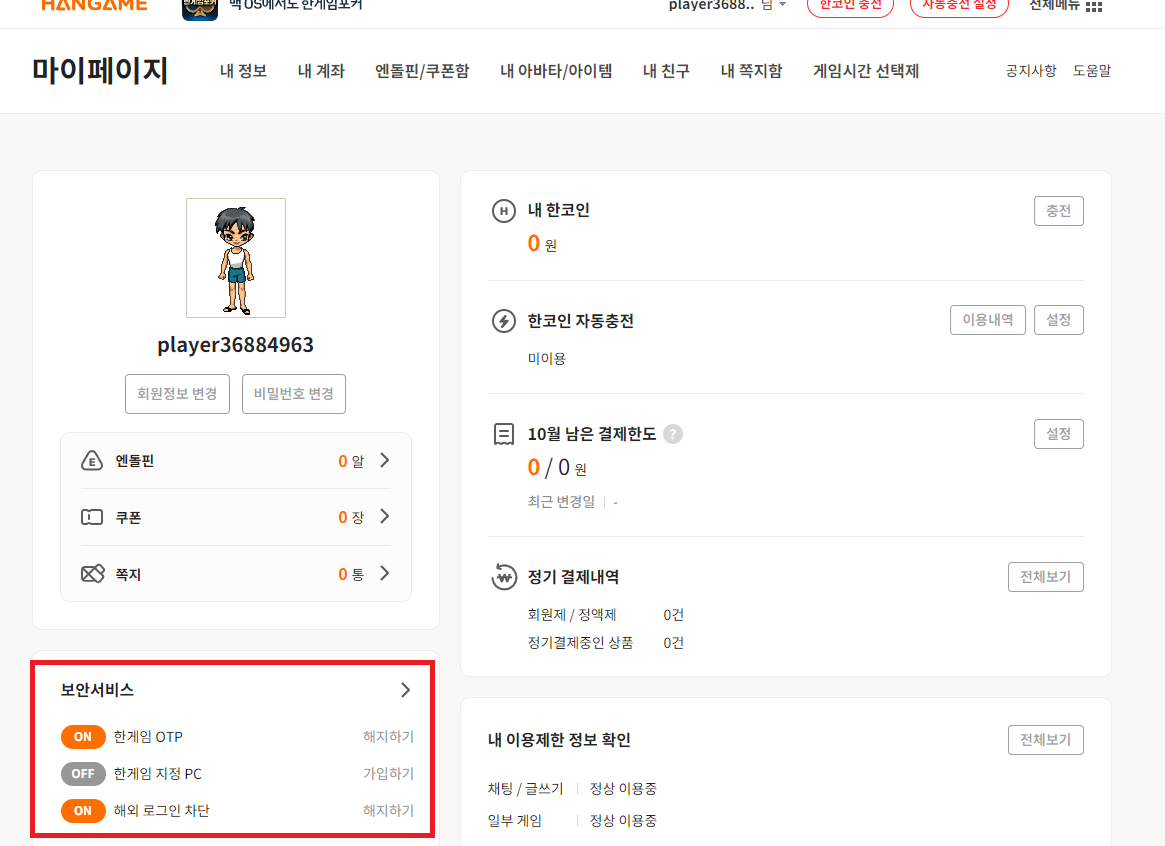The width and height of the screenshot is (1165, 846).
Task: Open the 엔돌핀/쿠폰함 tab
Action: click(422, 71)
